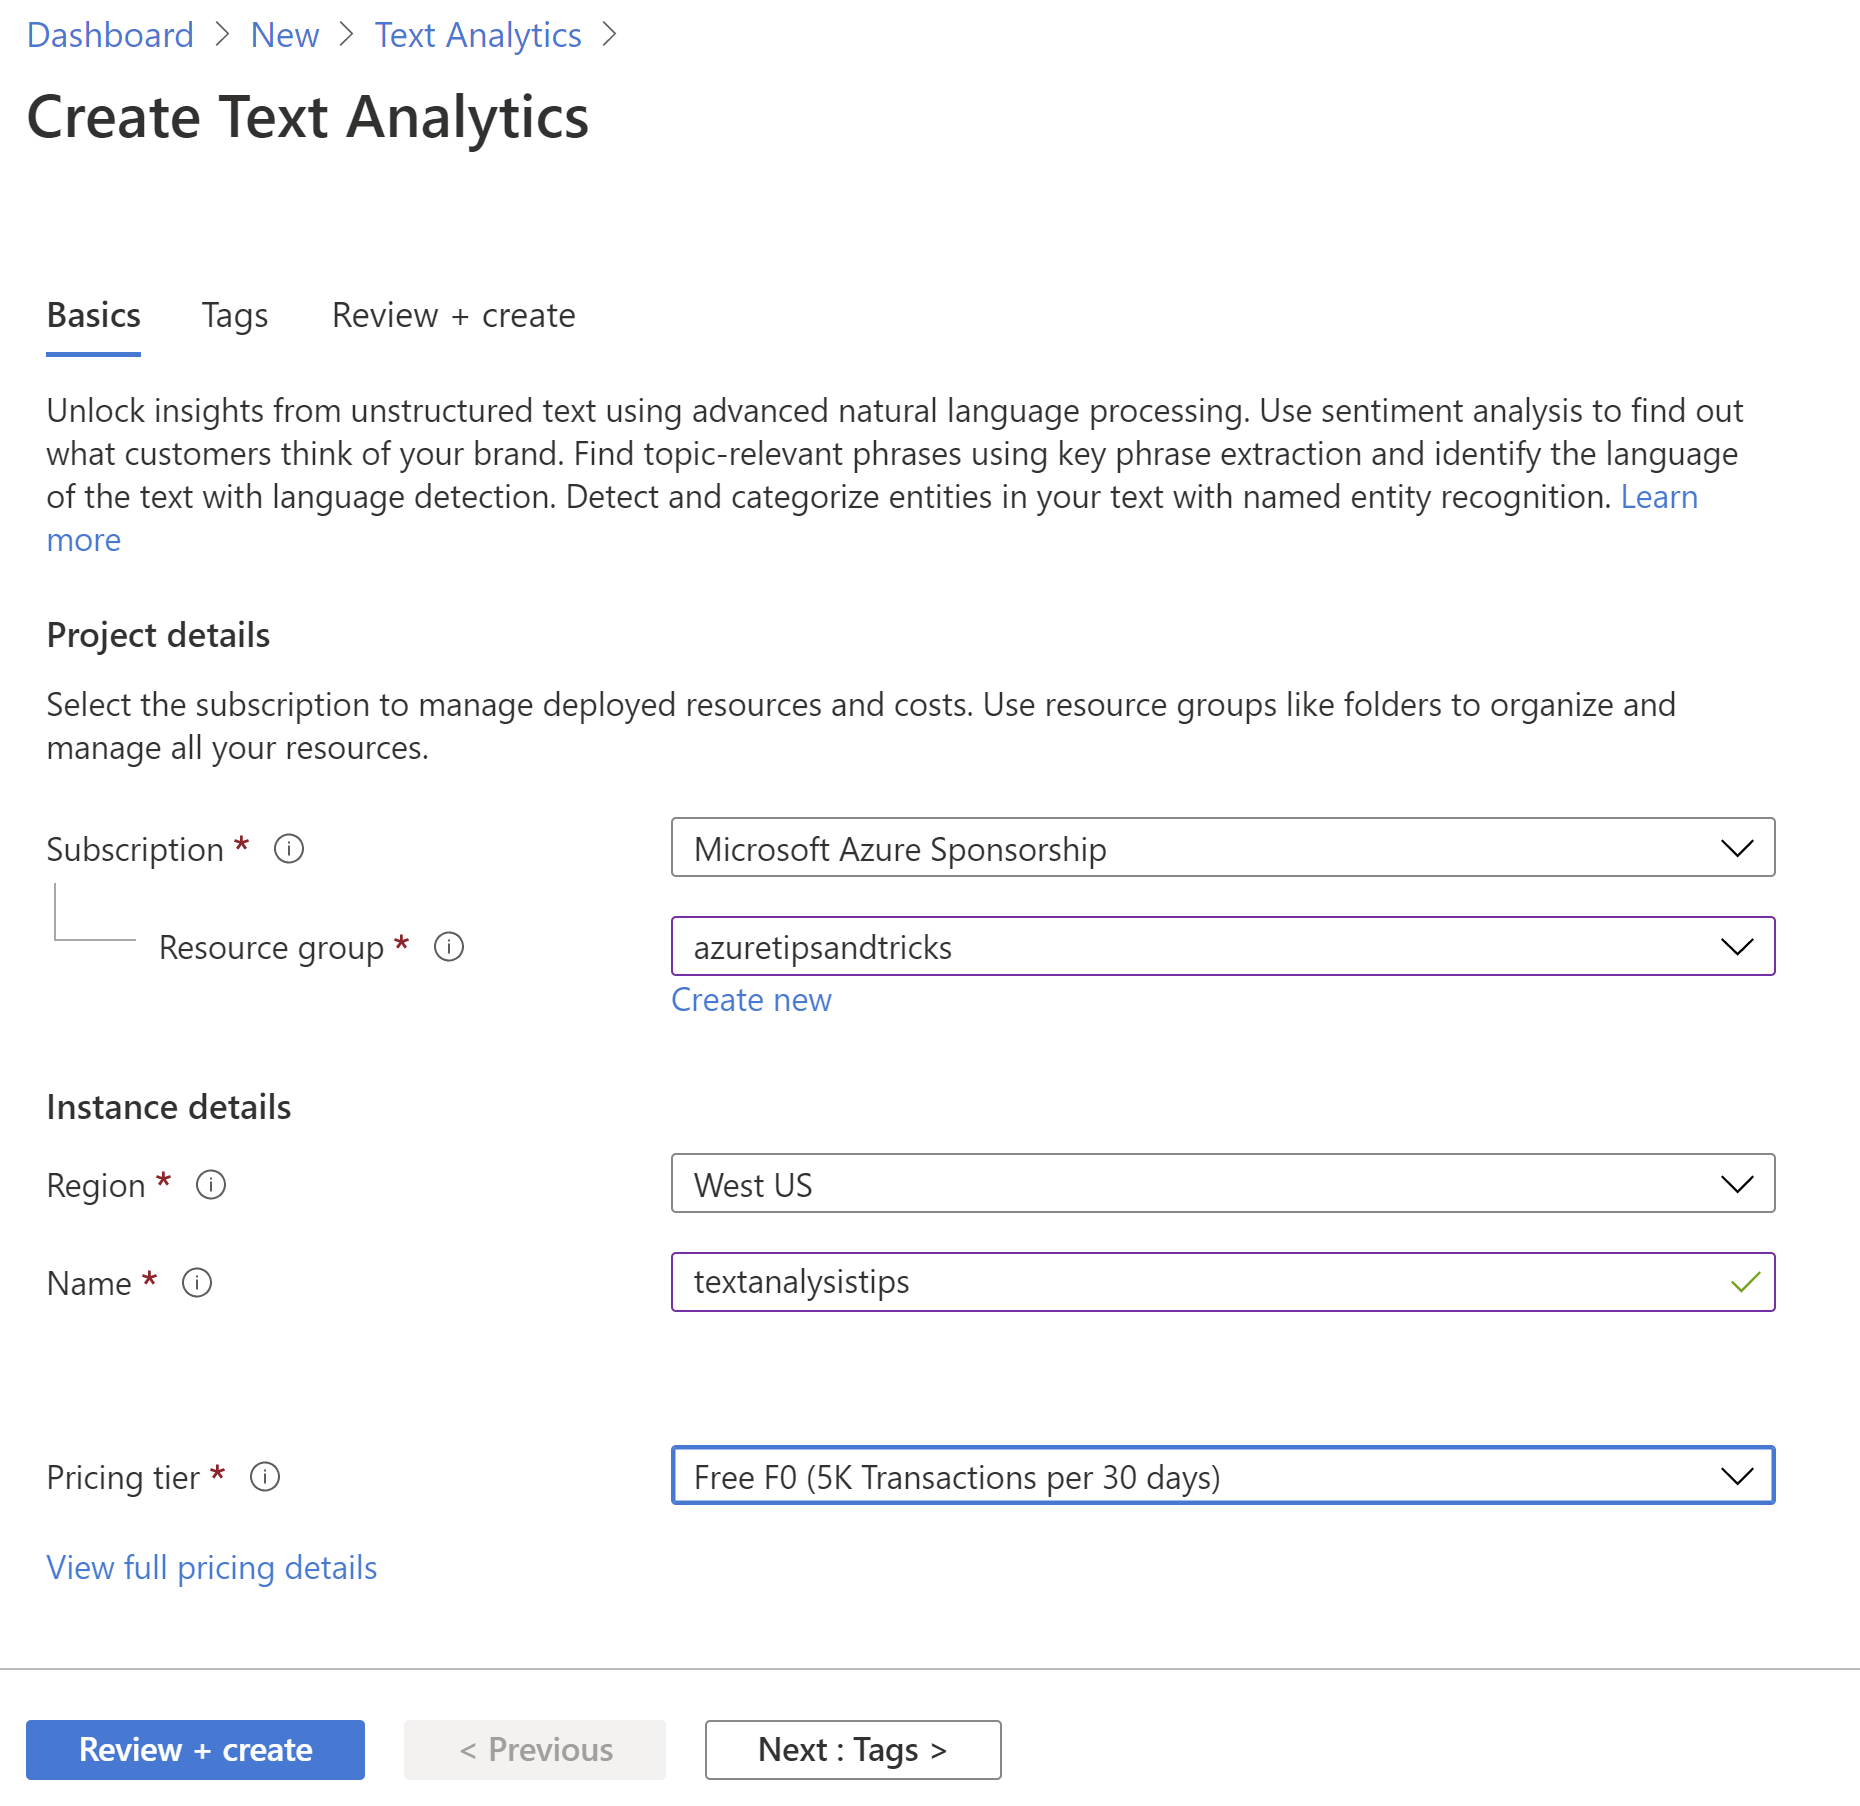Click the Region label text
This screenshot has width=1860, height=1806.
click(96, 1185)
